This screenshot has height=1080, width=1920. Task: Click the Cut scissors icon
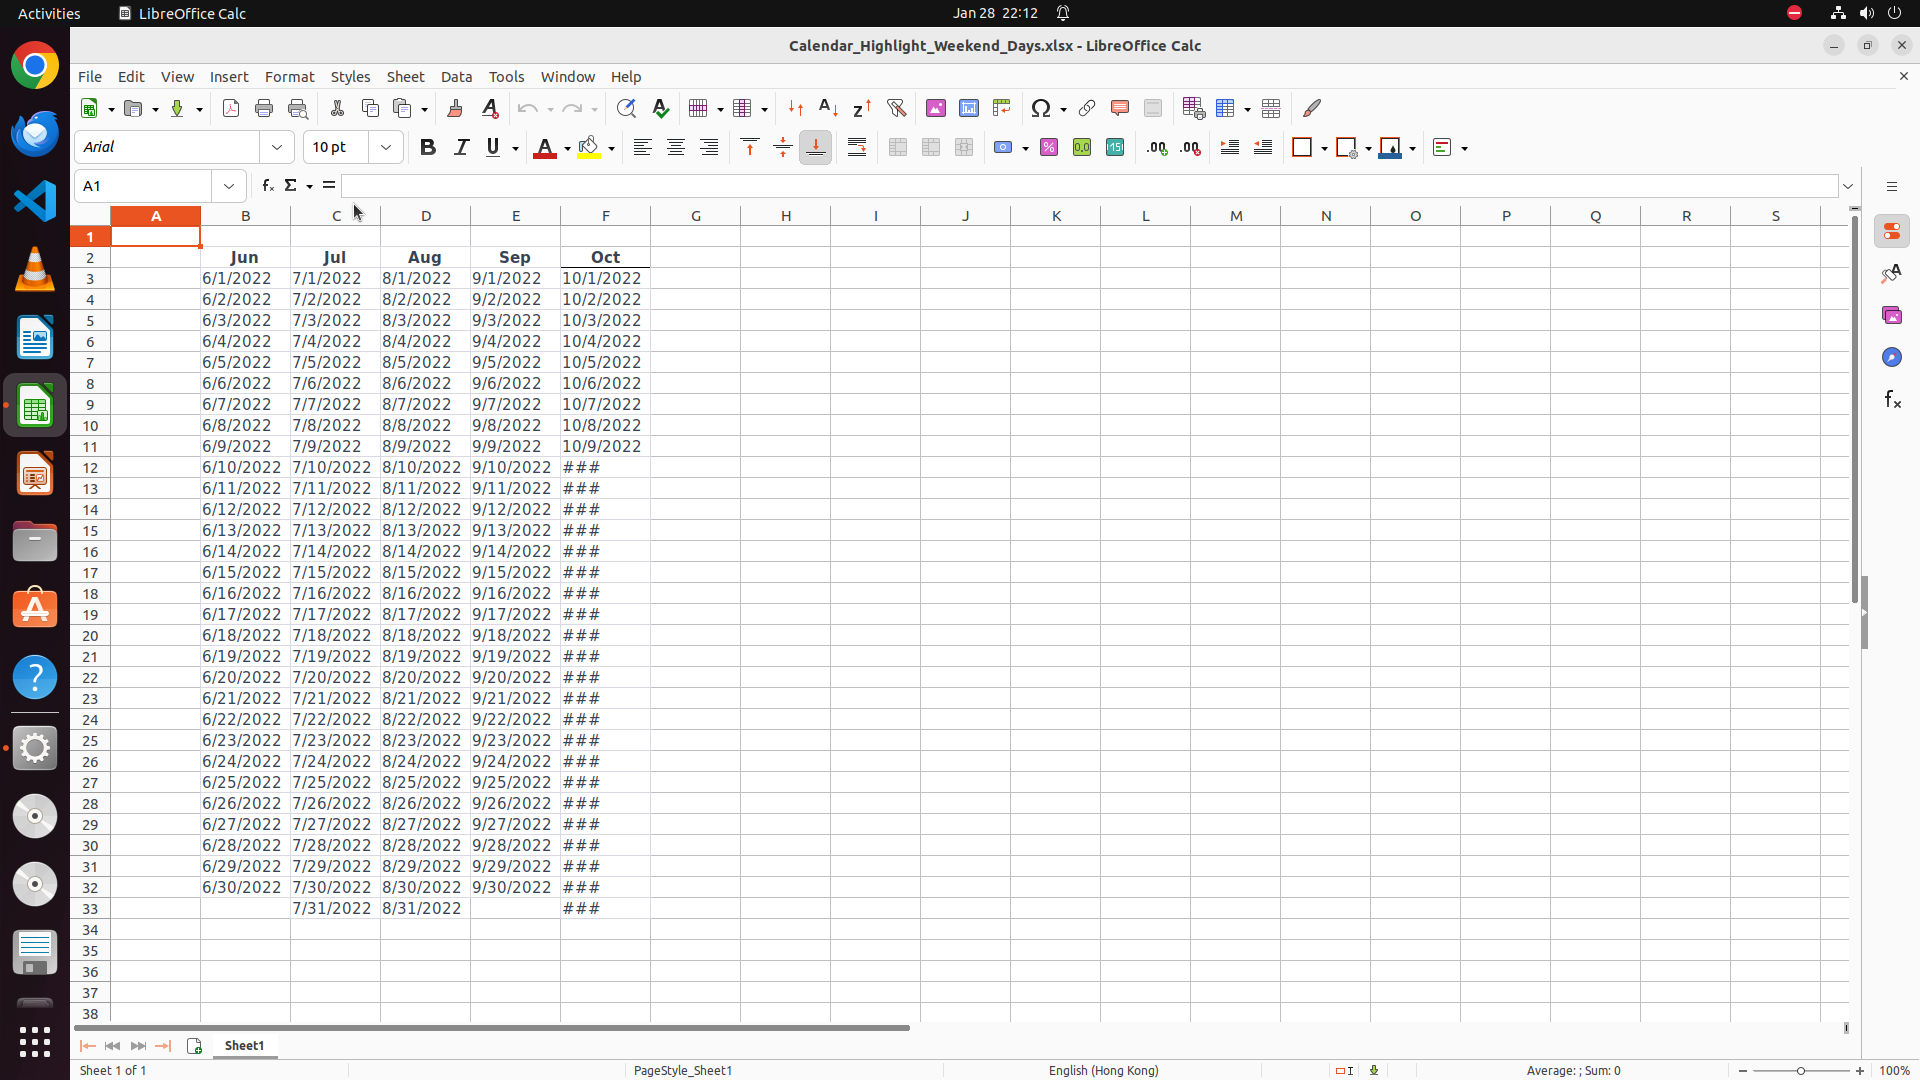click(x=337, y=108)
